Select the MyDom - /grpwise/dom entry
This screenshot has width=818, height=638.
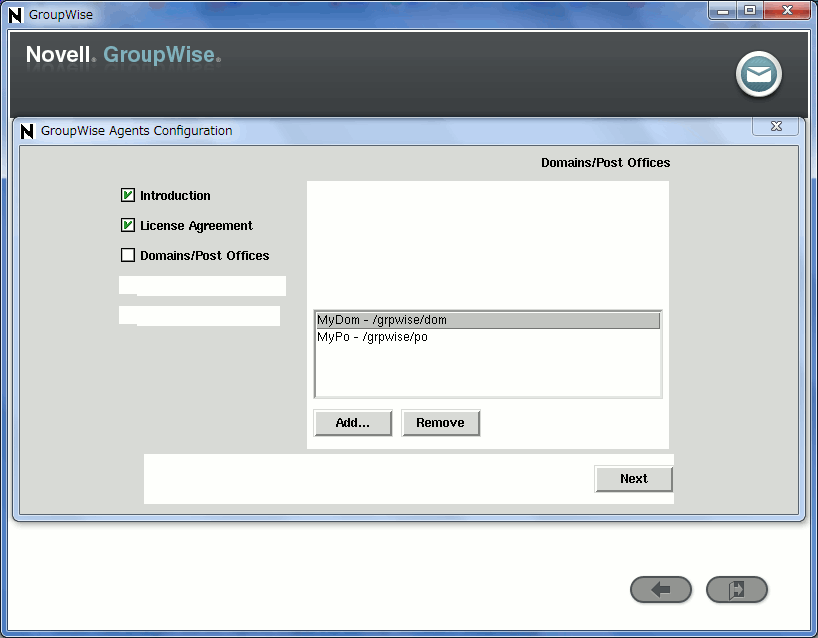tap(488, 320)
